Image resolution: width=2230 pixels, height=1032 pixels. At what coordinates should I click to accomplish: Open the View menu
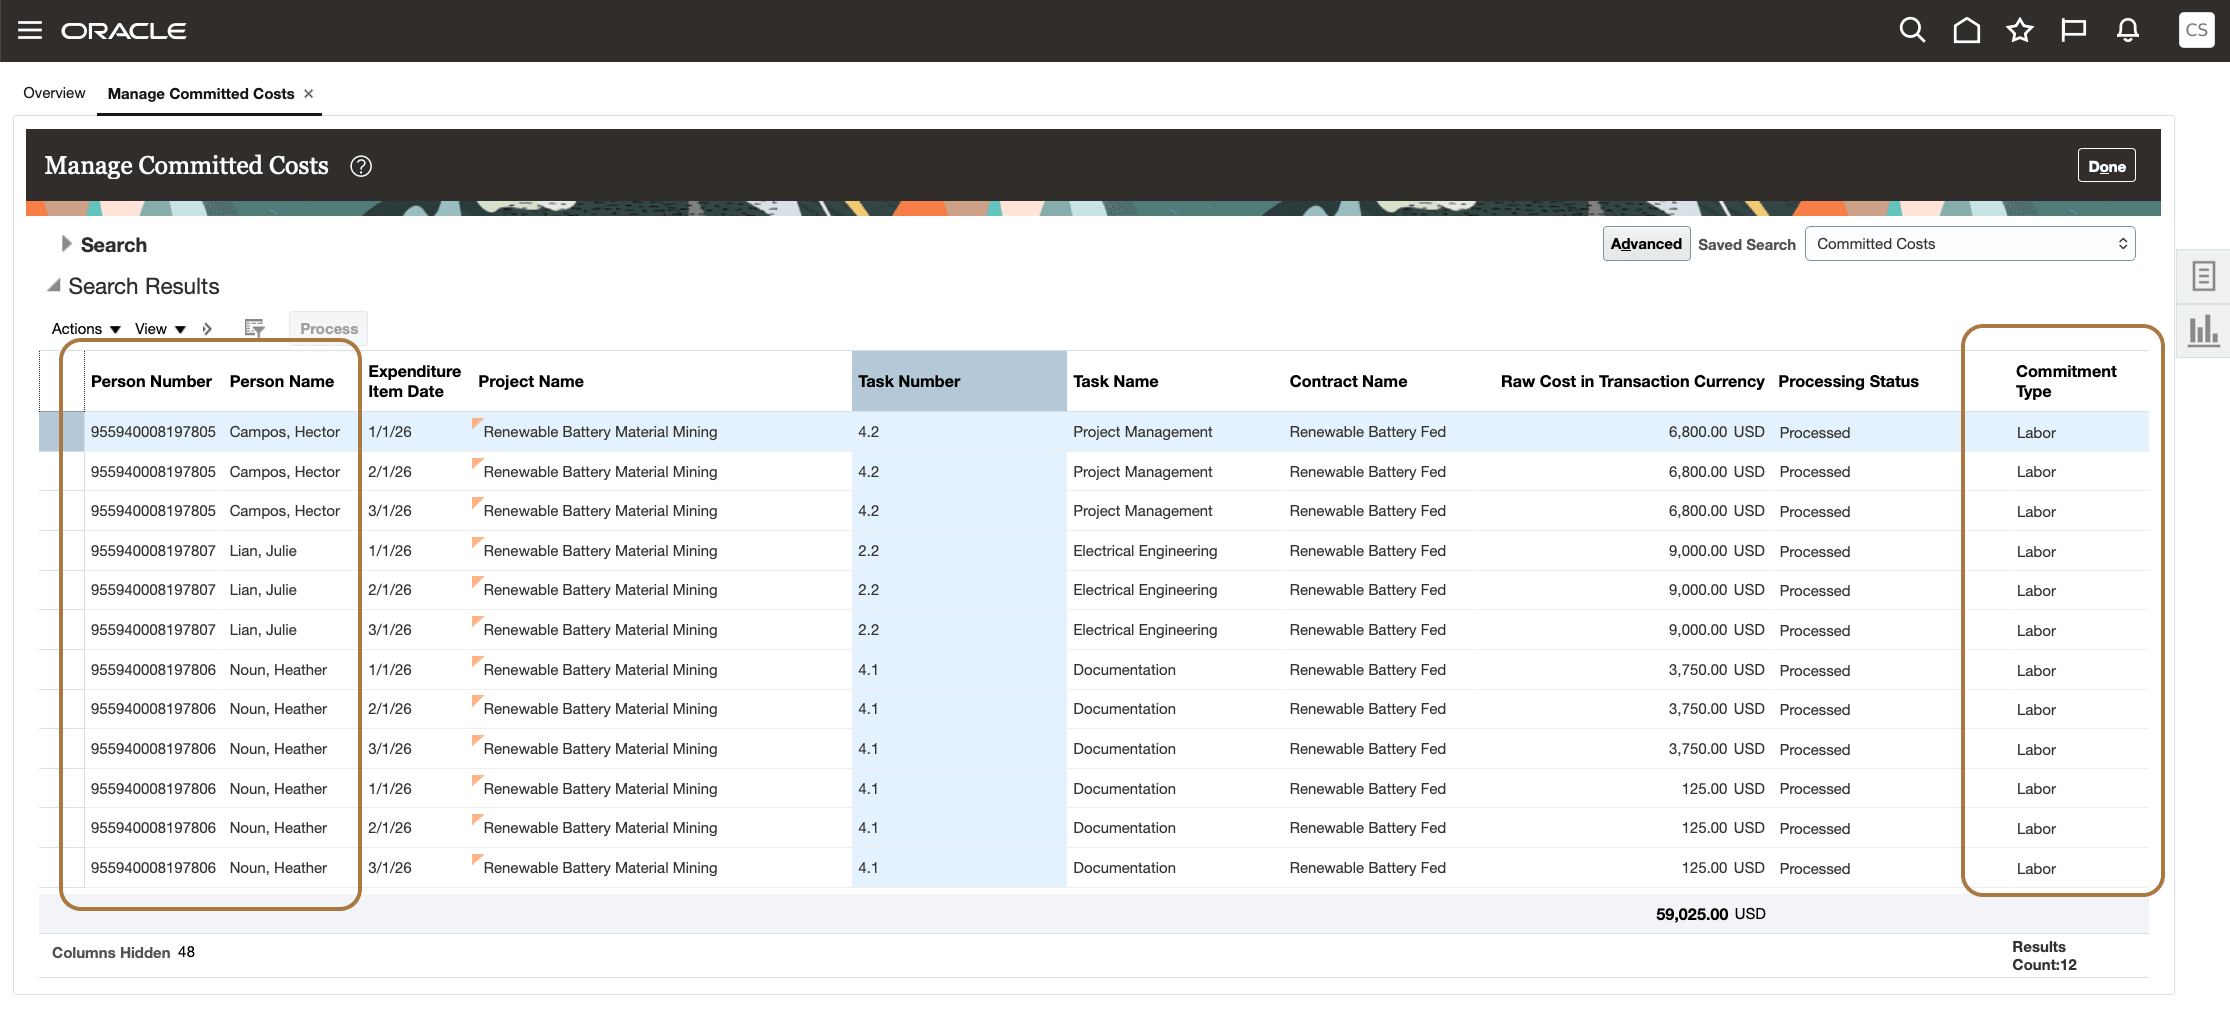(x=160, y=329)
